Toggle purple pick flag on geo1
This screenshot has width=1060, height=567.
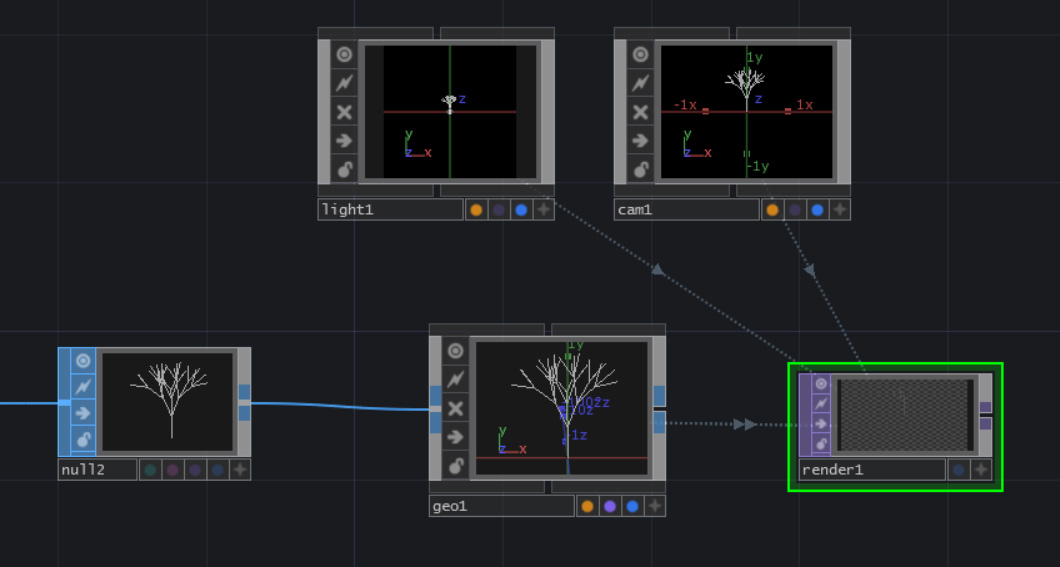coord(610,506)
